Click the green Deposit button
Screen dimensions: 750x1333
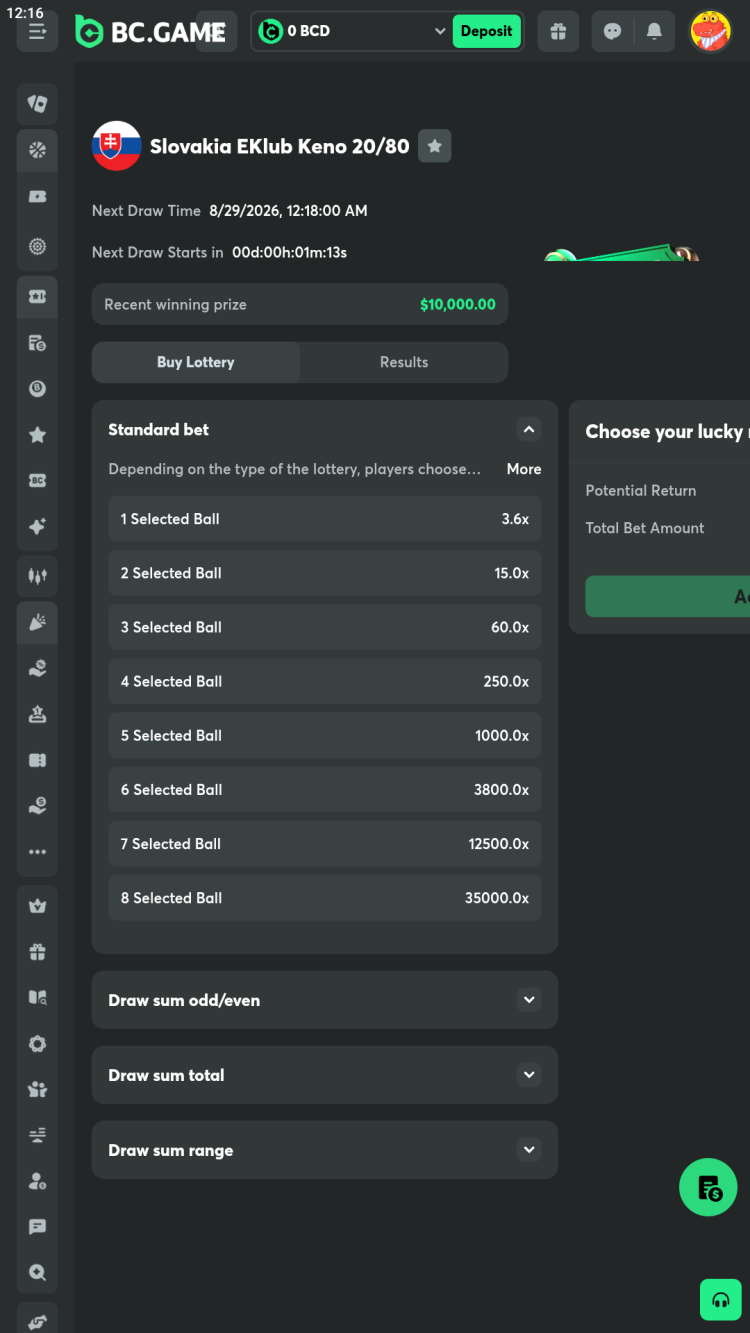click(x=487, y=31)
